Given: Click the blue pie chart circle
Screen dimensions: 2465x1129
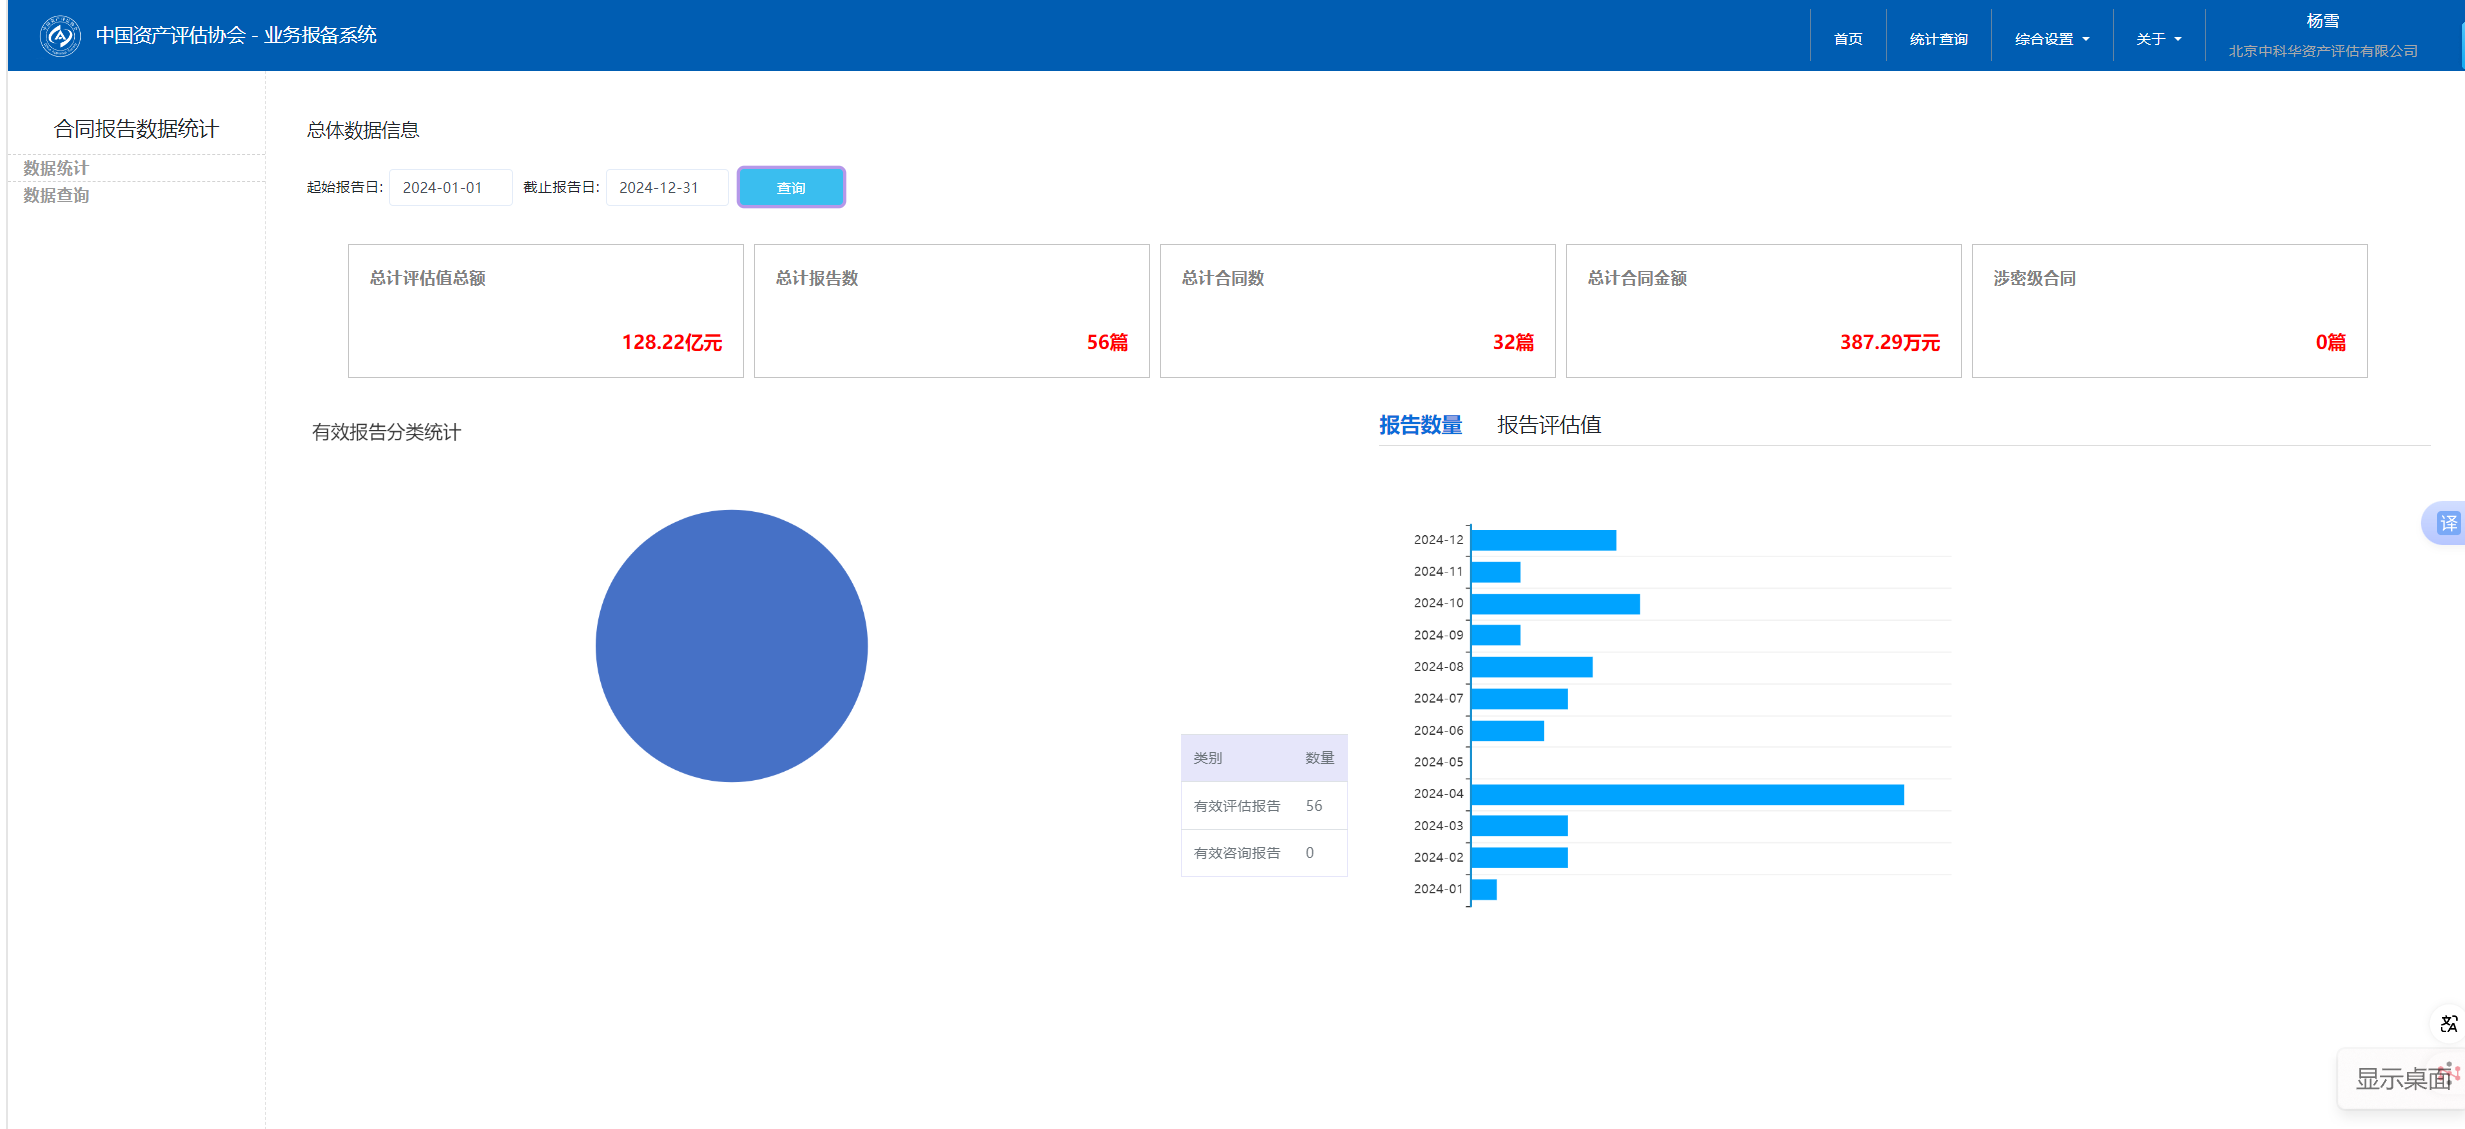Looking at the screenshot, I should pyautogui.click(x=731, y=646).
